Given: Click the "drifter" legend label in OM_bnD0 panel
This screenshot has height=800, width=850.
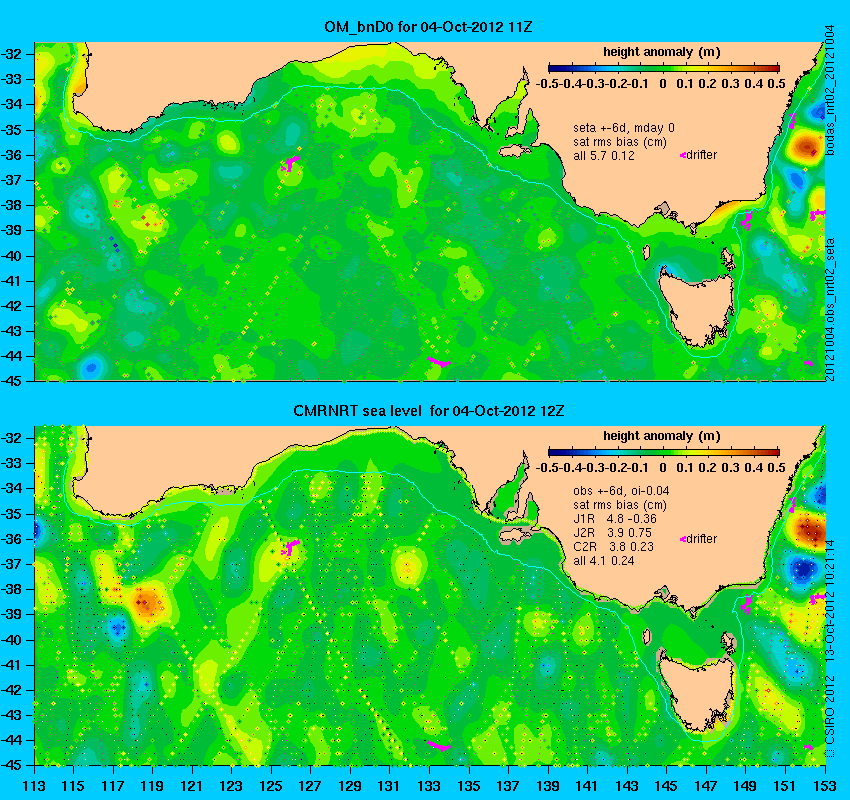Looking at the screenshot, I should coord(702,155).
